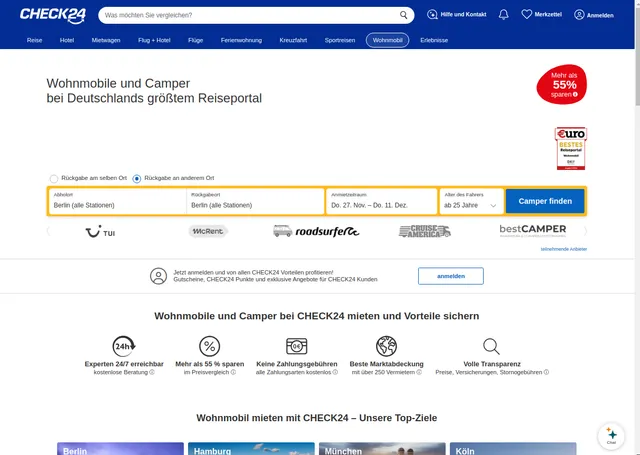The image size is (640, 455).
Task: Click the Euro Bestes Reiseportal award badge
Action: point(571,148)
